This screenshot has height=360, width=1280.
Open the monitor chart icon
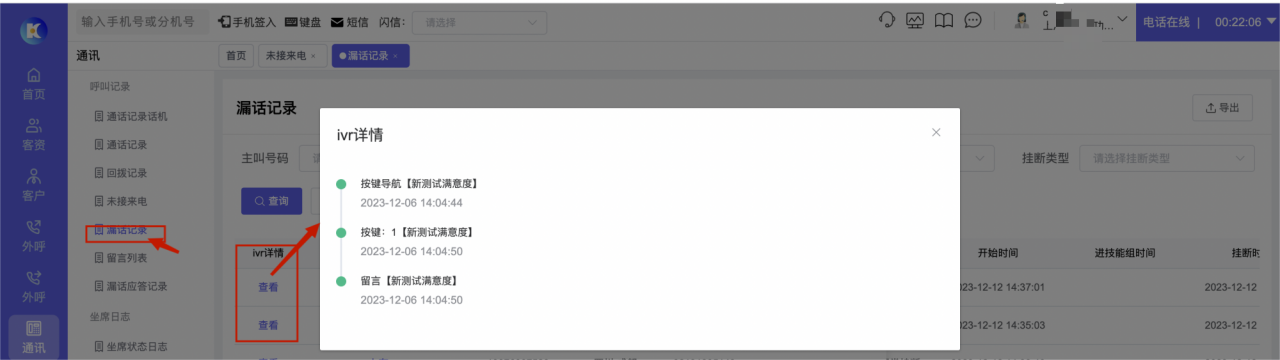point(915,21)
